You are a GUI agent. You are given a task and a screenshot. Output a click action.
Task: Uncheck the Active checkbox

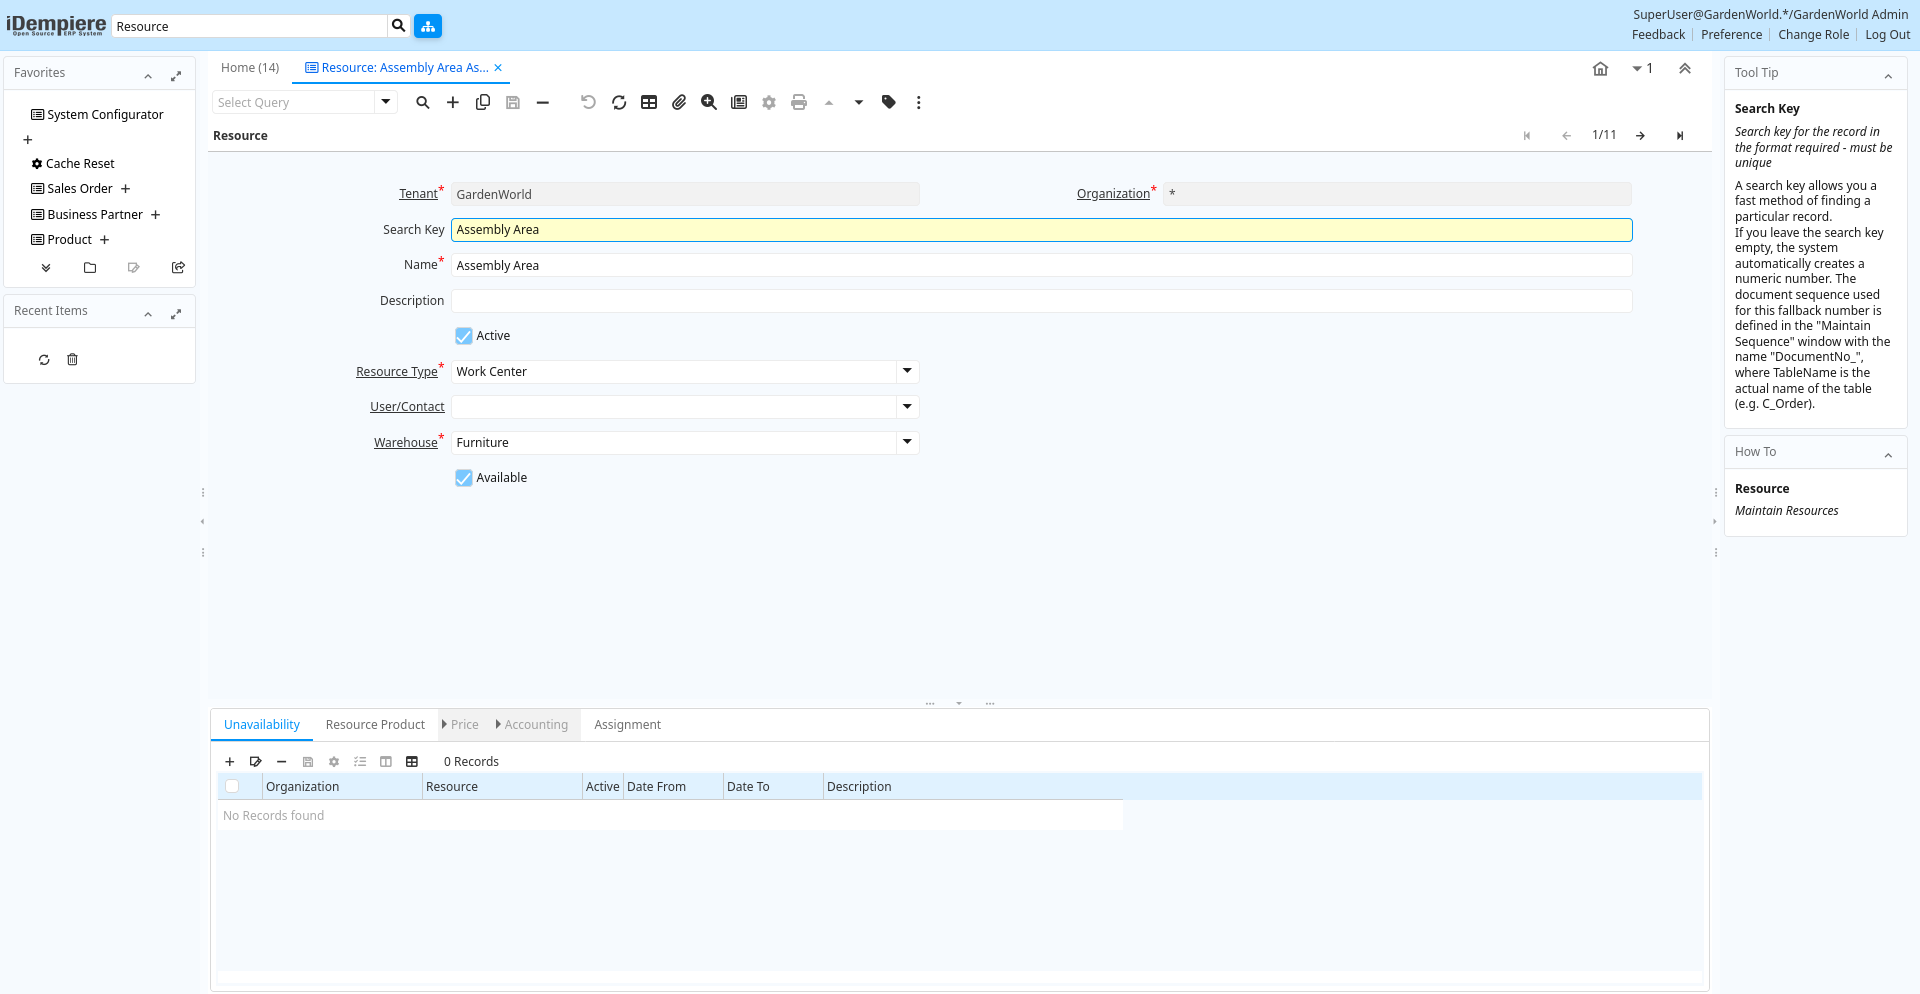464,336
